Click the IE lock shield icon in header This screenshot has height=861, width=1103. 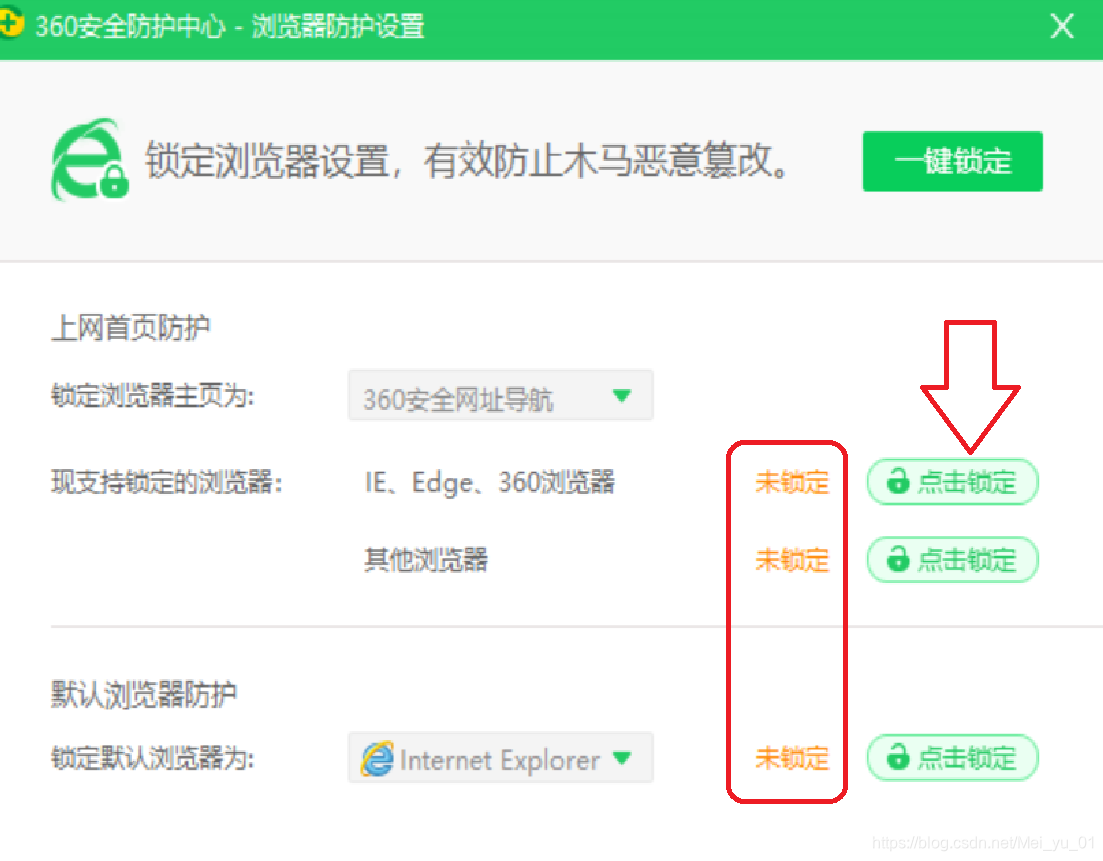point(89,160)
